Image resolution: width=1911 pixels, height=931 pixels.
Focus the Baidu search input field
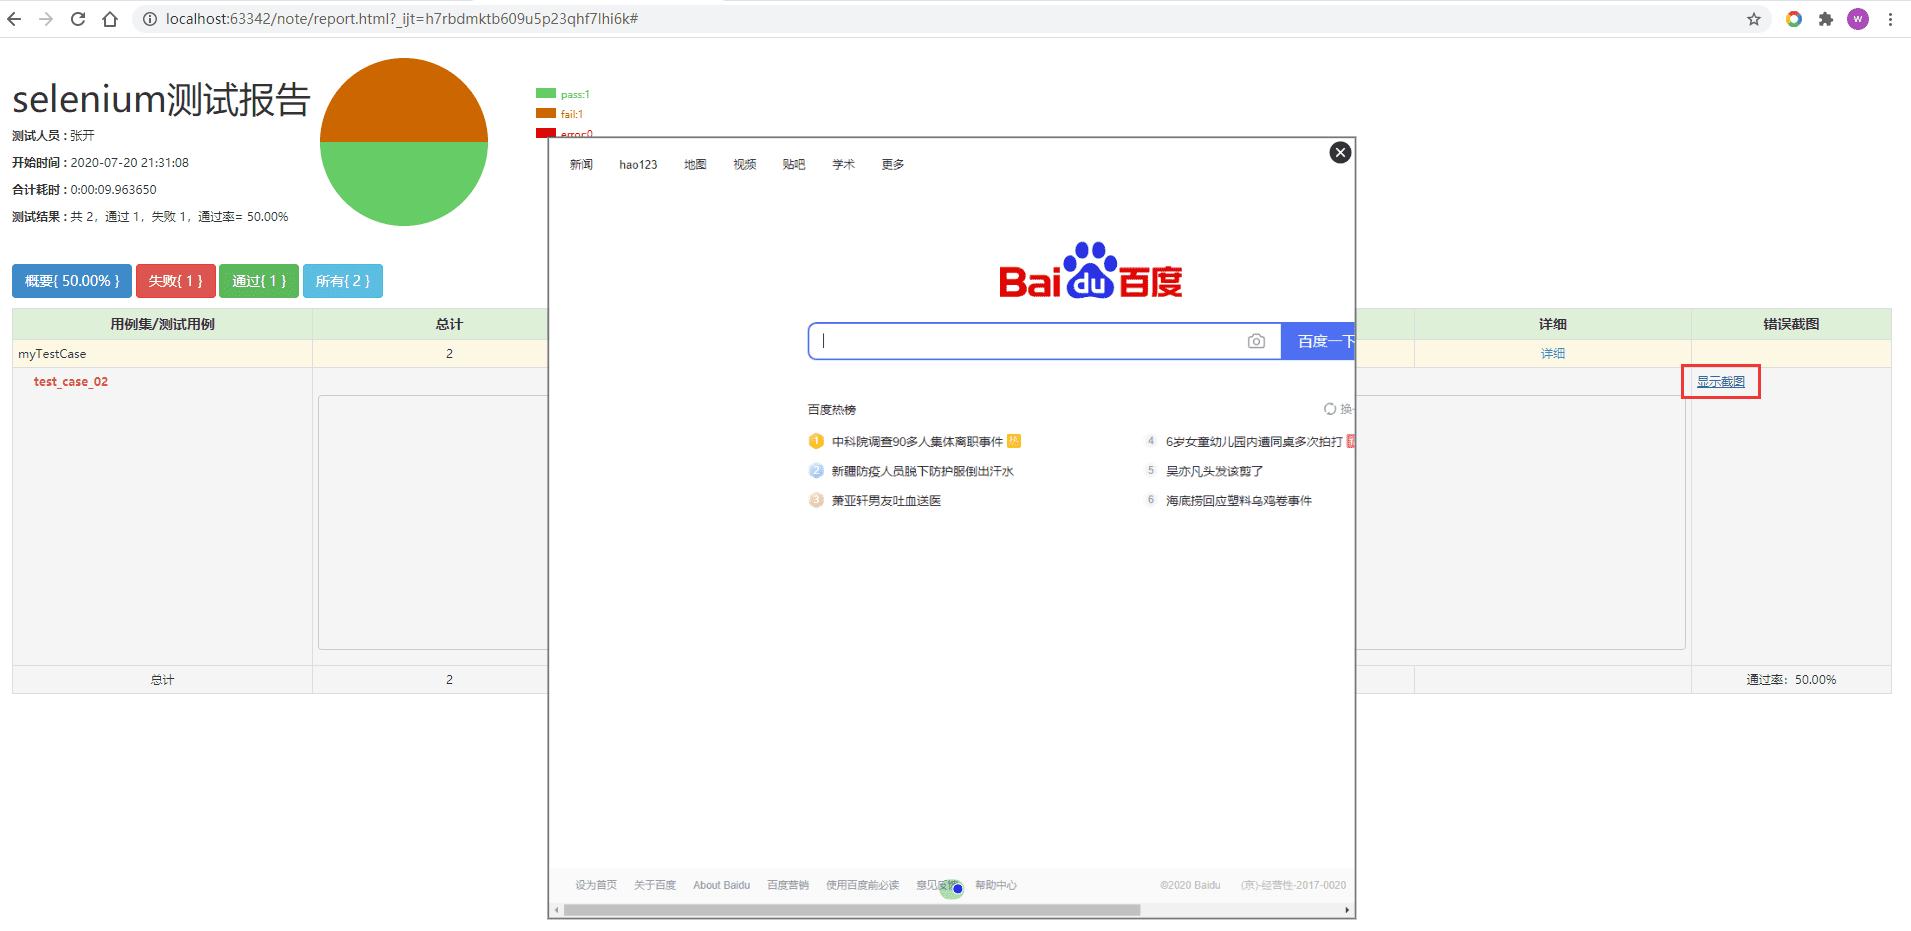(1028, 341)
